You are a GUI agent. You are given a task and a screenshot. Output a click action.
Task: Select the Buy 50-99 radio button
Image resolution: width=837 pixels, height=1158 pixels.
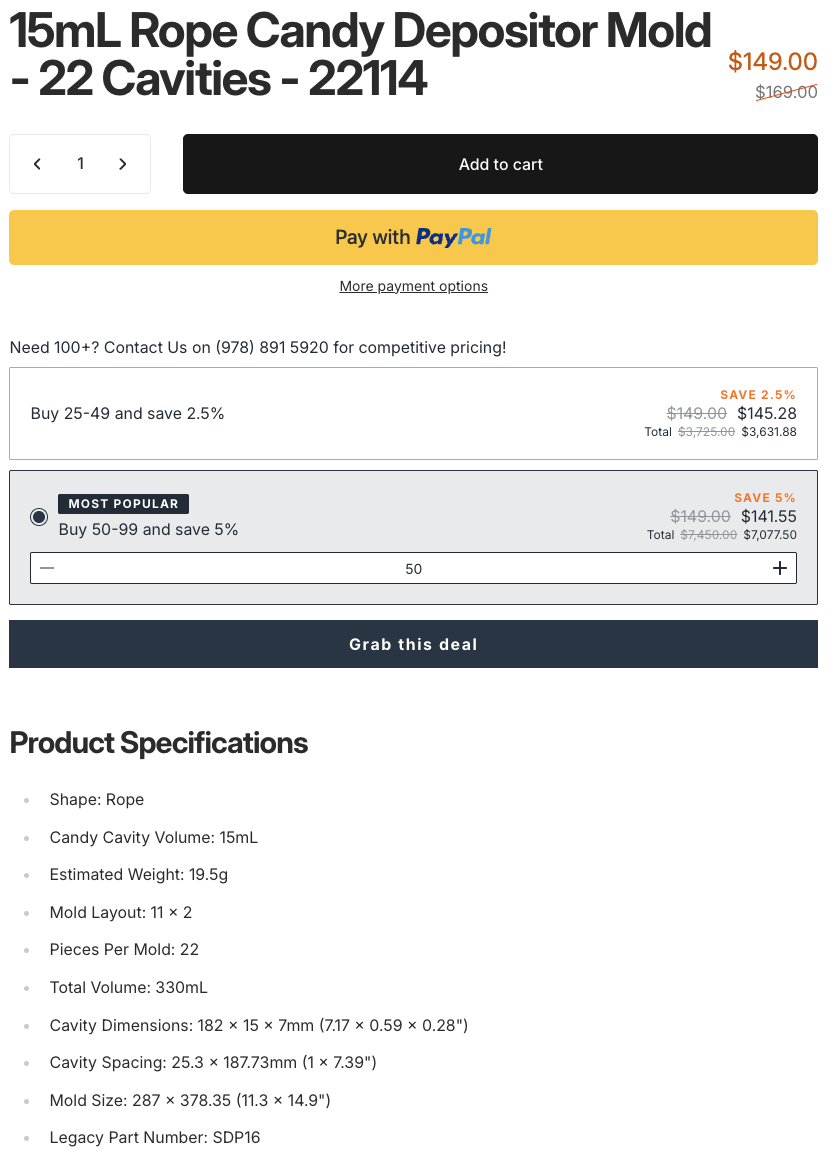coord(39,517)
